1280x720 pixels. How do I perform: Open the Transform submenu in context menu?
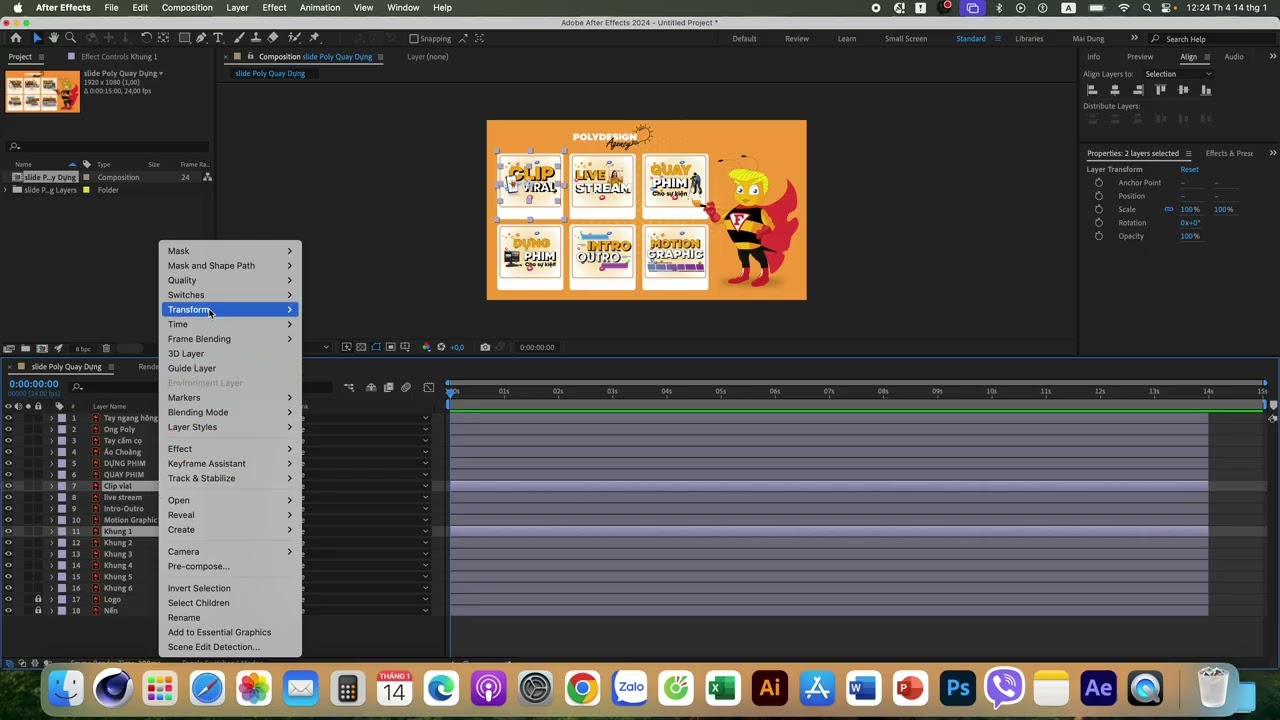pos(230,310)
